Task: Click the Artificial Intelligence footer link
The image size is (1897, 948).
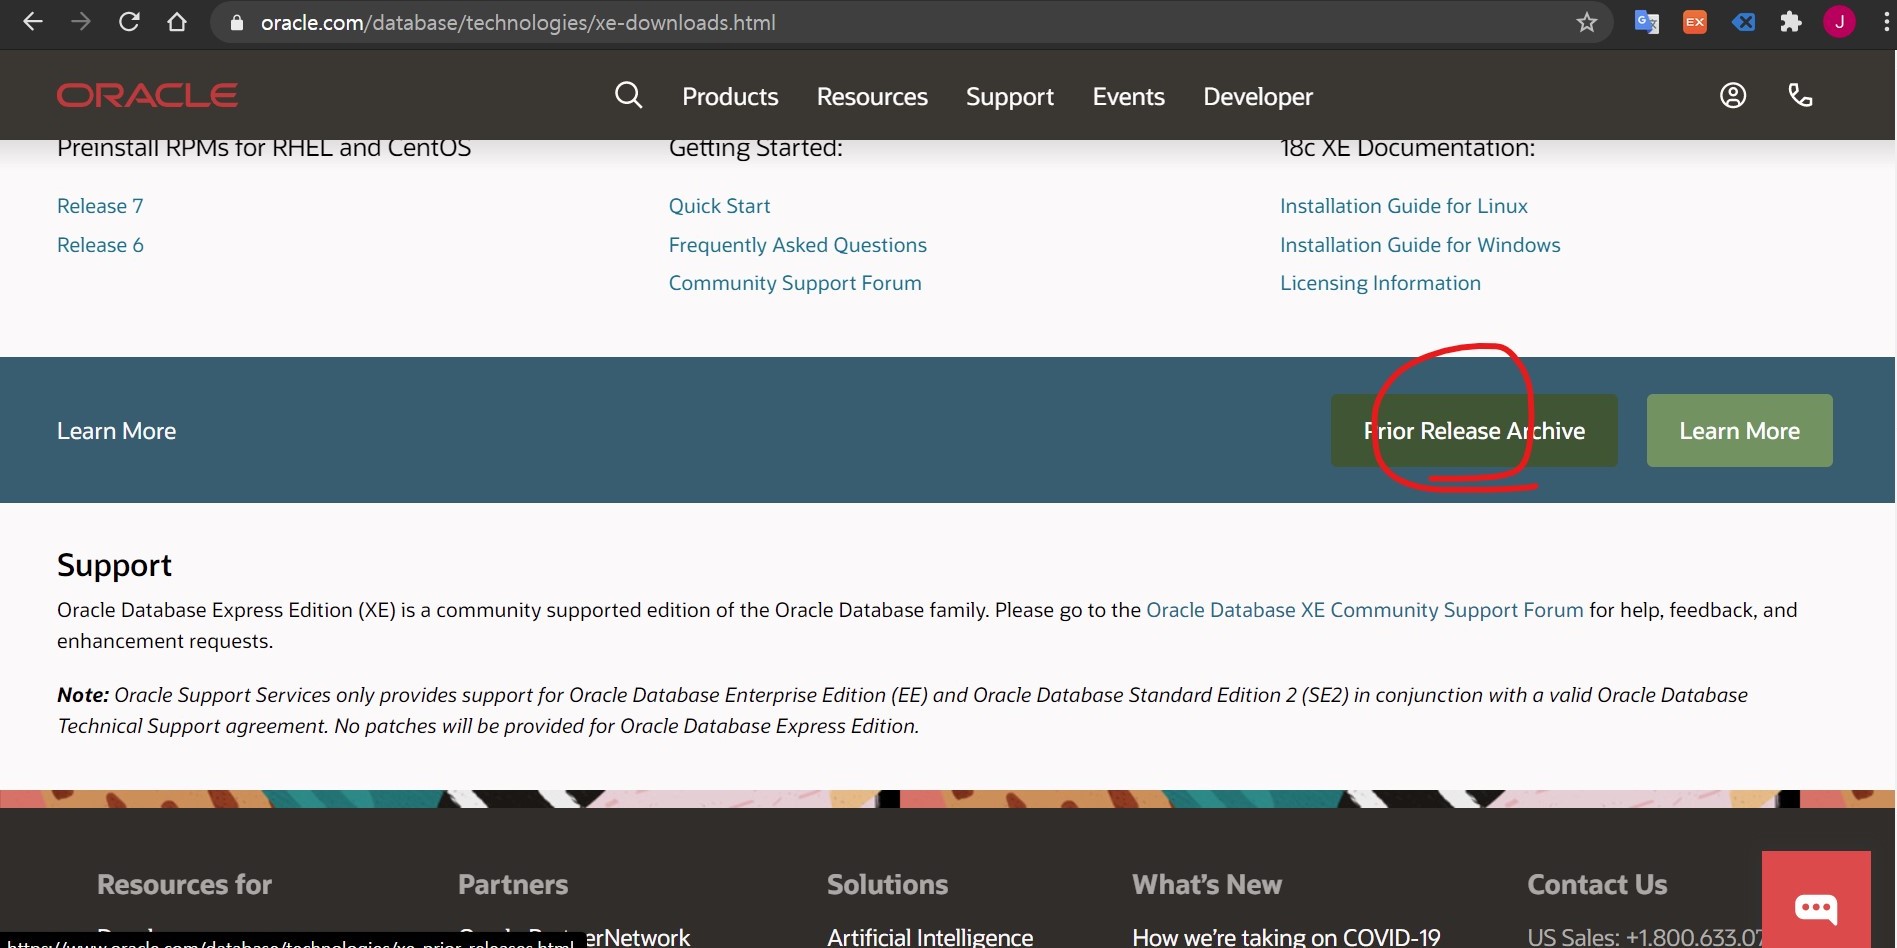Action: [x=930, y=937]
